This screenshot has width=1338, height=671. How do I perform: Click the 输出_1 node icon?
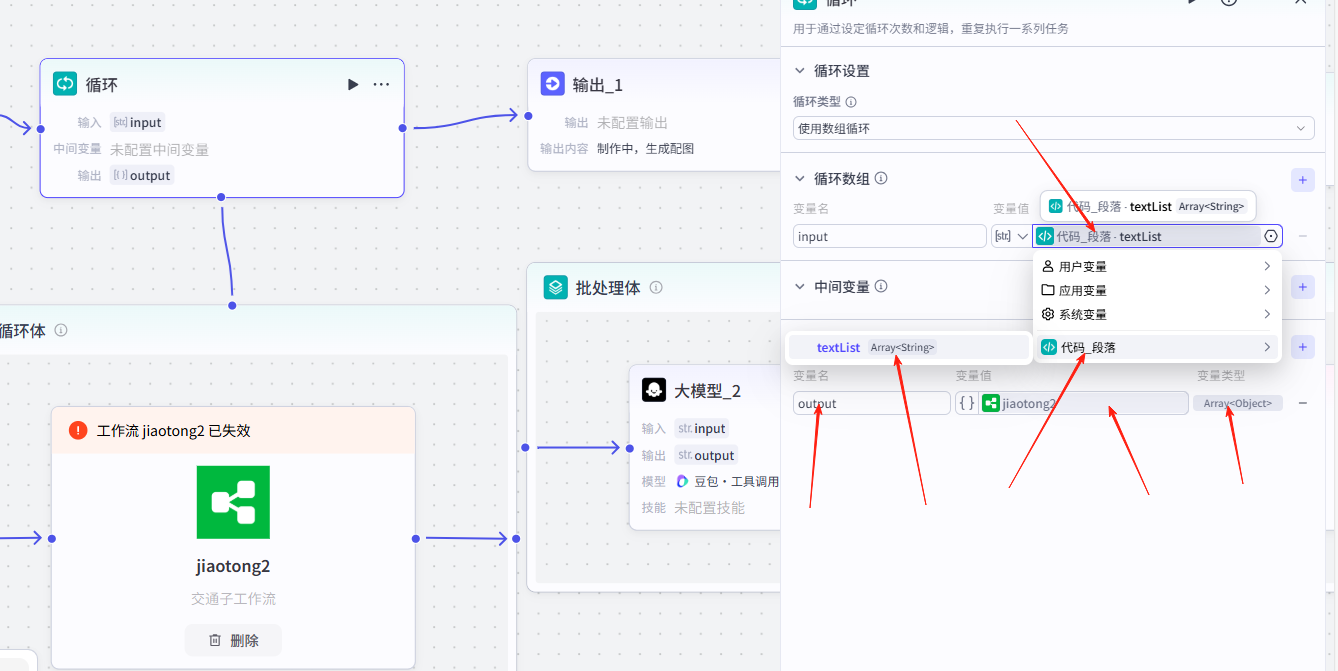pos(552,84)
